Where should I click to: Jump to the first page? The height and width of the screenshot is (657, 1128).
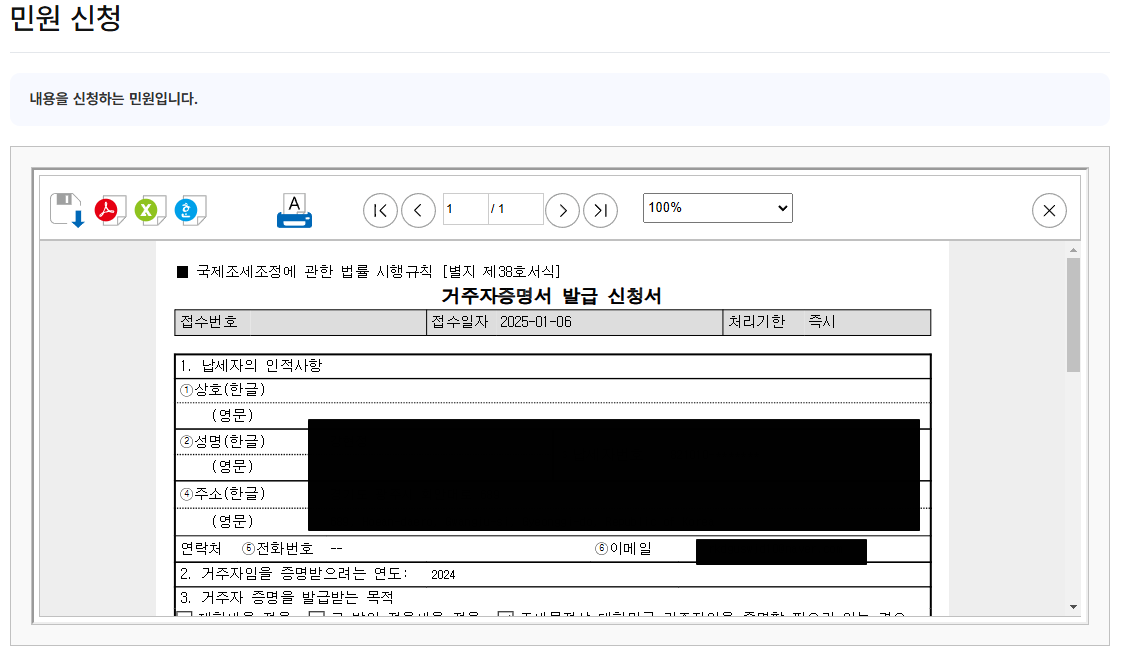click(380, 210)
